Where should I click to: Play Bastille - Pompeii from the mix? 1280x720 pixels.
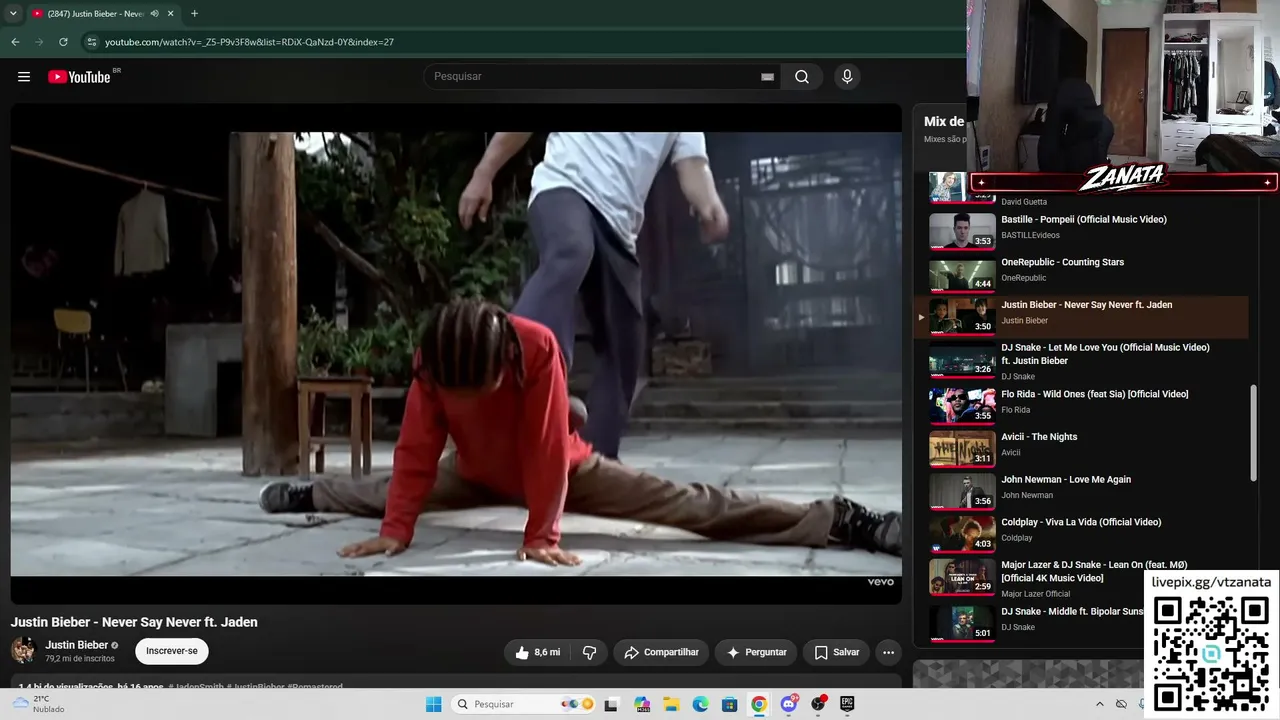1084,220
